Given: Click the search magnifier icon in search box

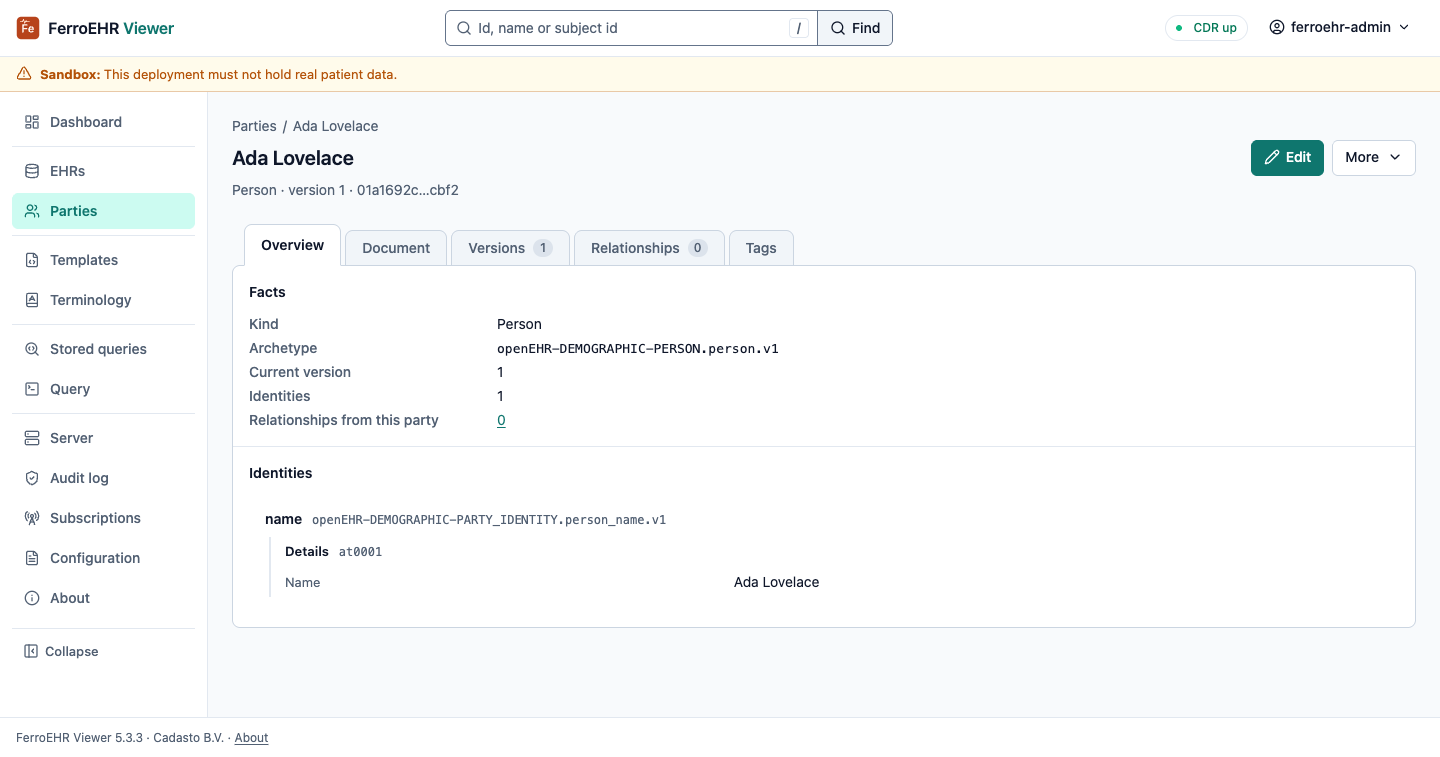Looking at the screenshot, I should [x=464, y=28].
